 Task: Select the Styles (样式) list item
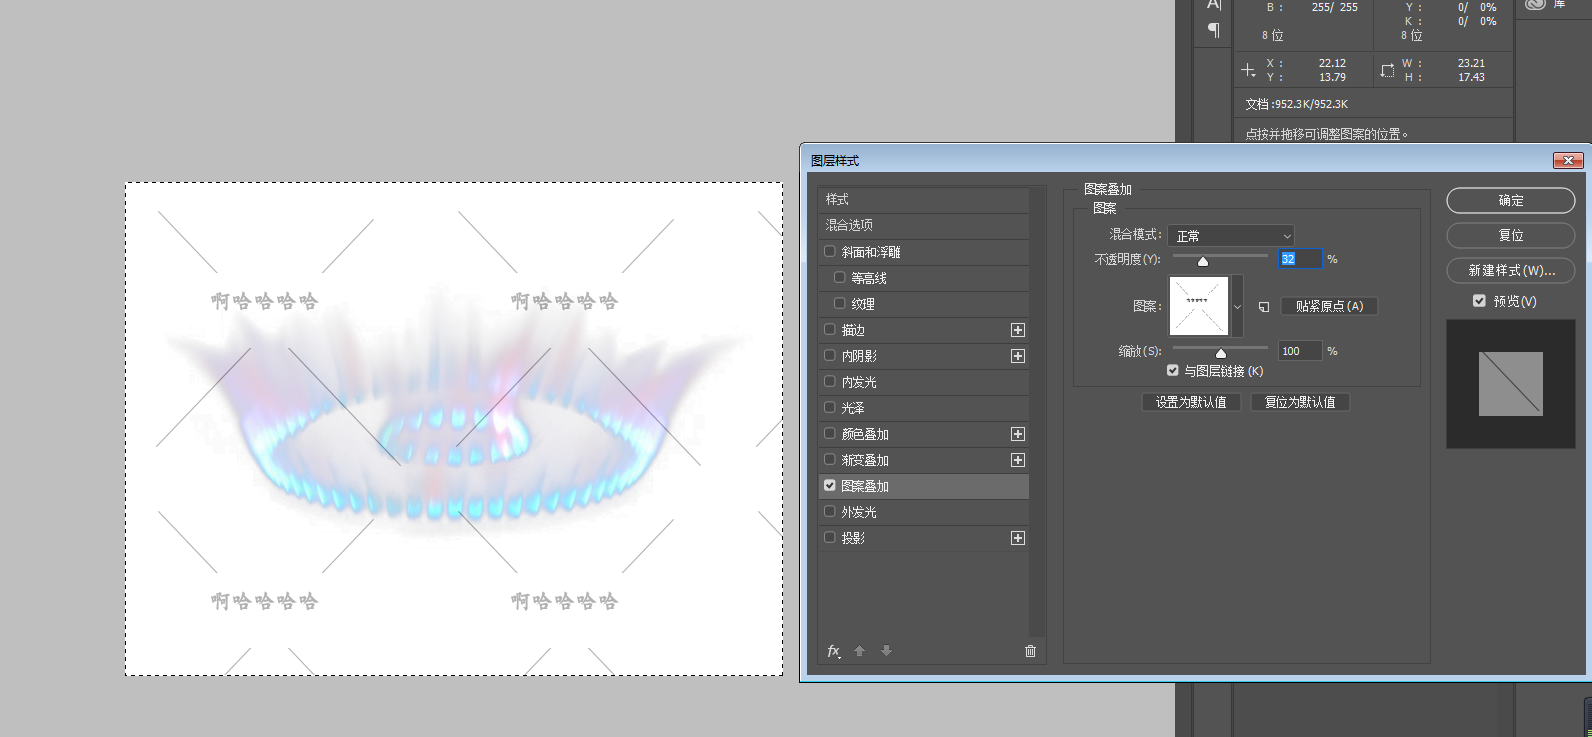[924, 200]
